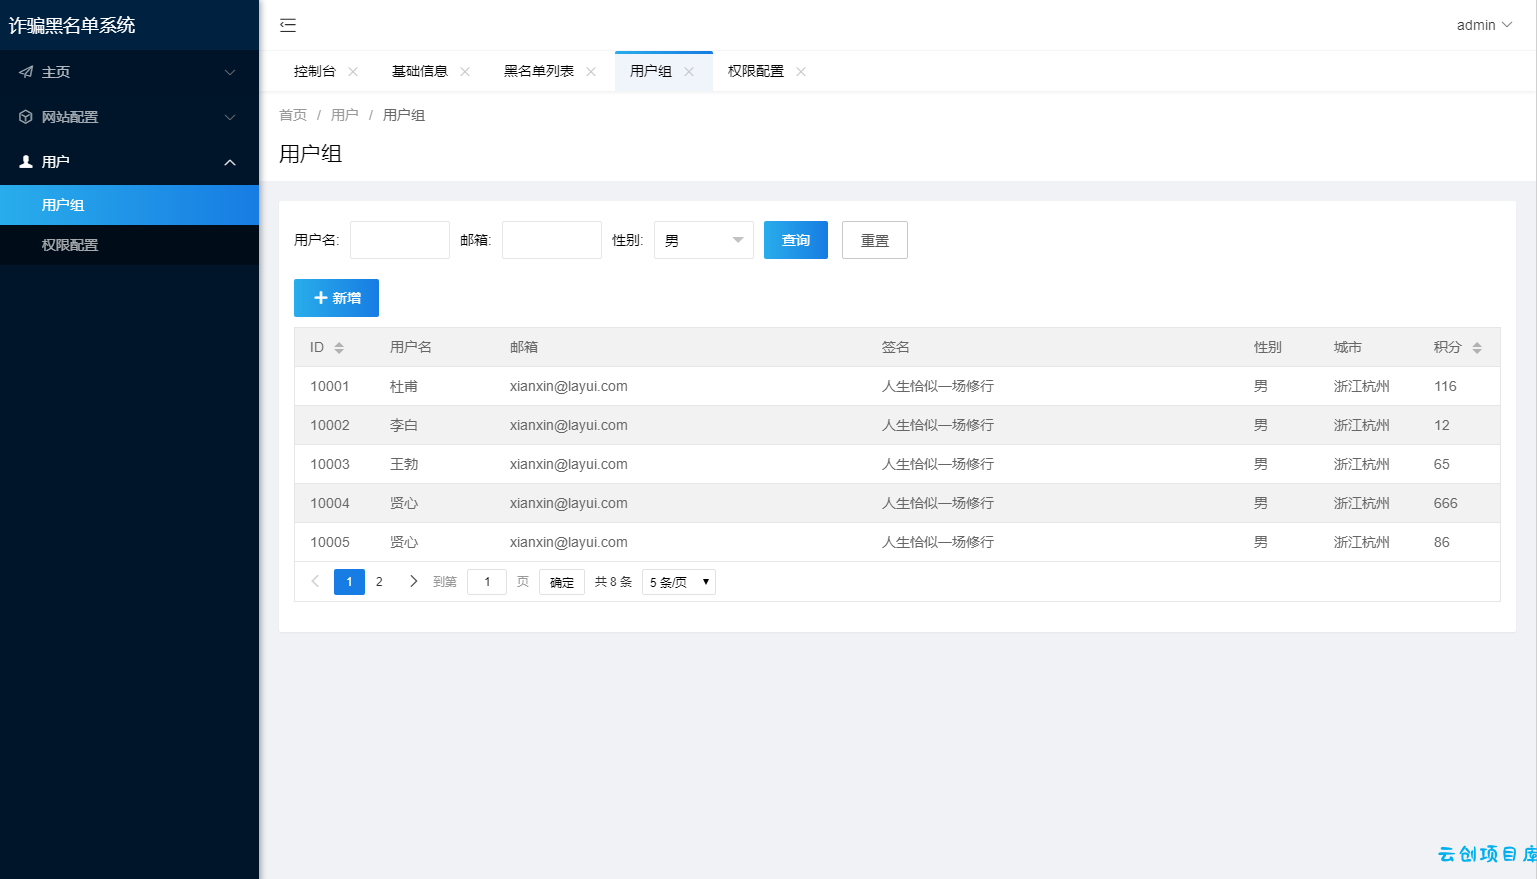Focus the 邮箱 input field

(x=552, y=240)
